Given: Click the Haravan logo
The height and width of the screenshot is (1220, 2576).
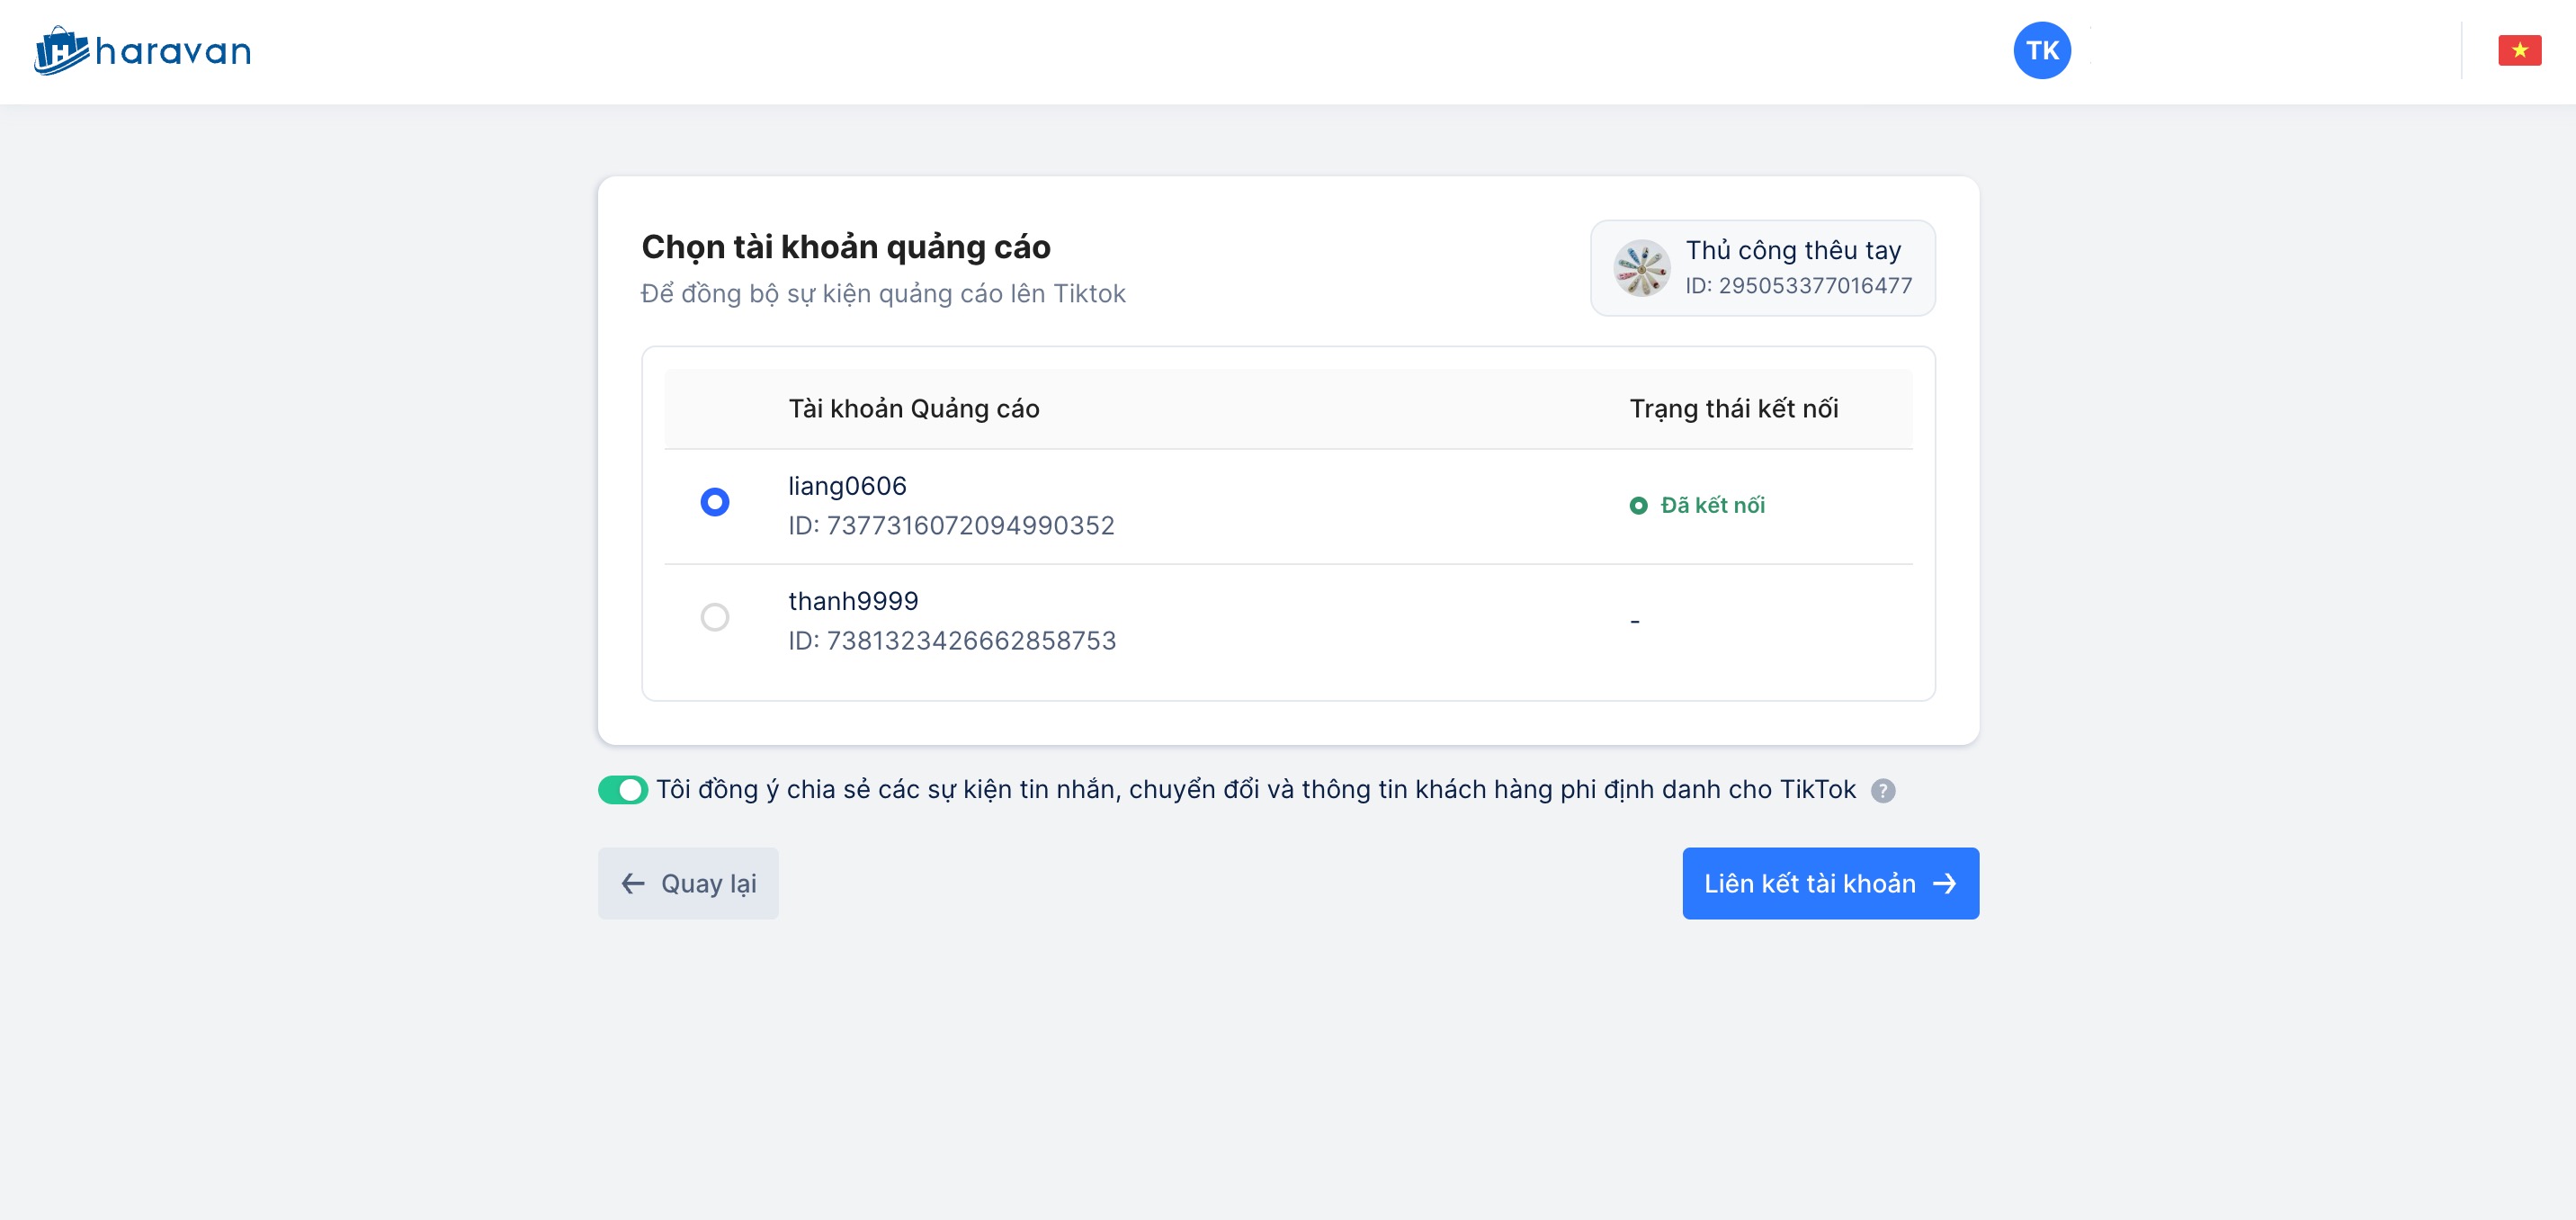Looking at the screenshot, I should click(143, 50).
